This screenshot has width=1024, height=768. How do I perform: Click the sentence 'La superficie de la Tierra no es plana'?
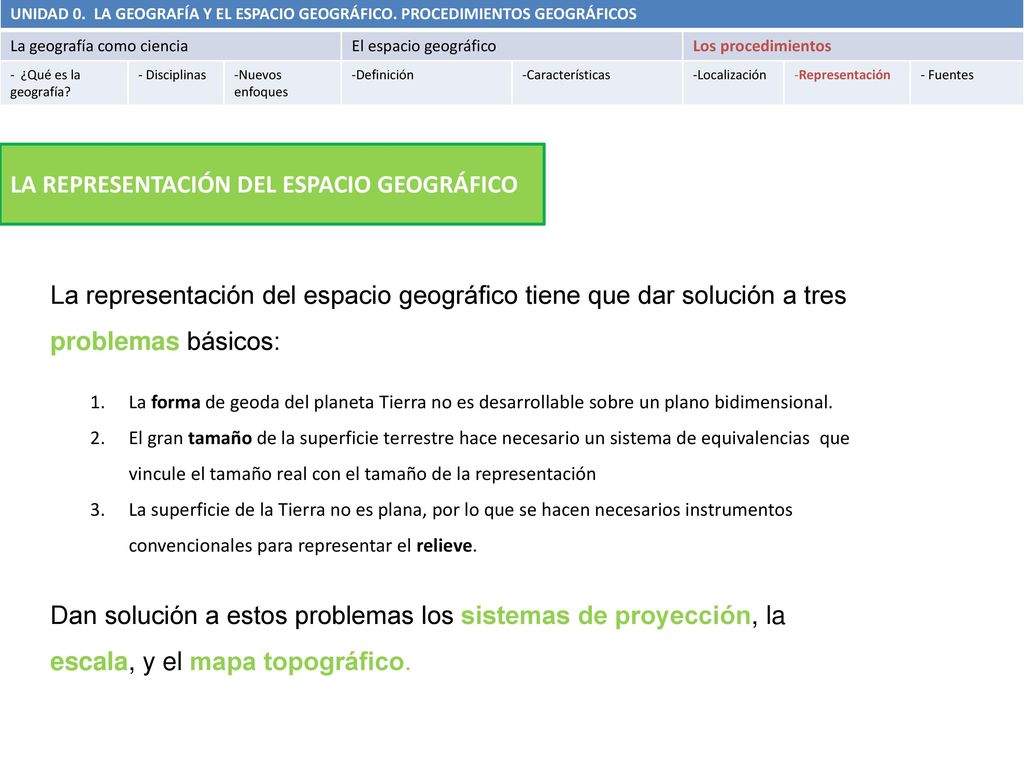coord(276,510)
